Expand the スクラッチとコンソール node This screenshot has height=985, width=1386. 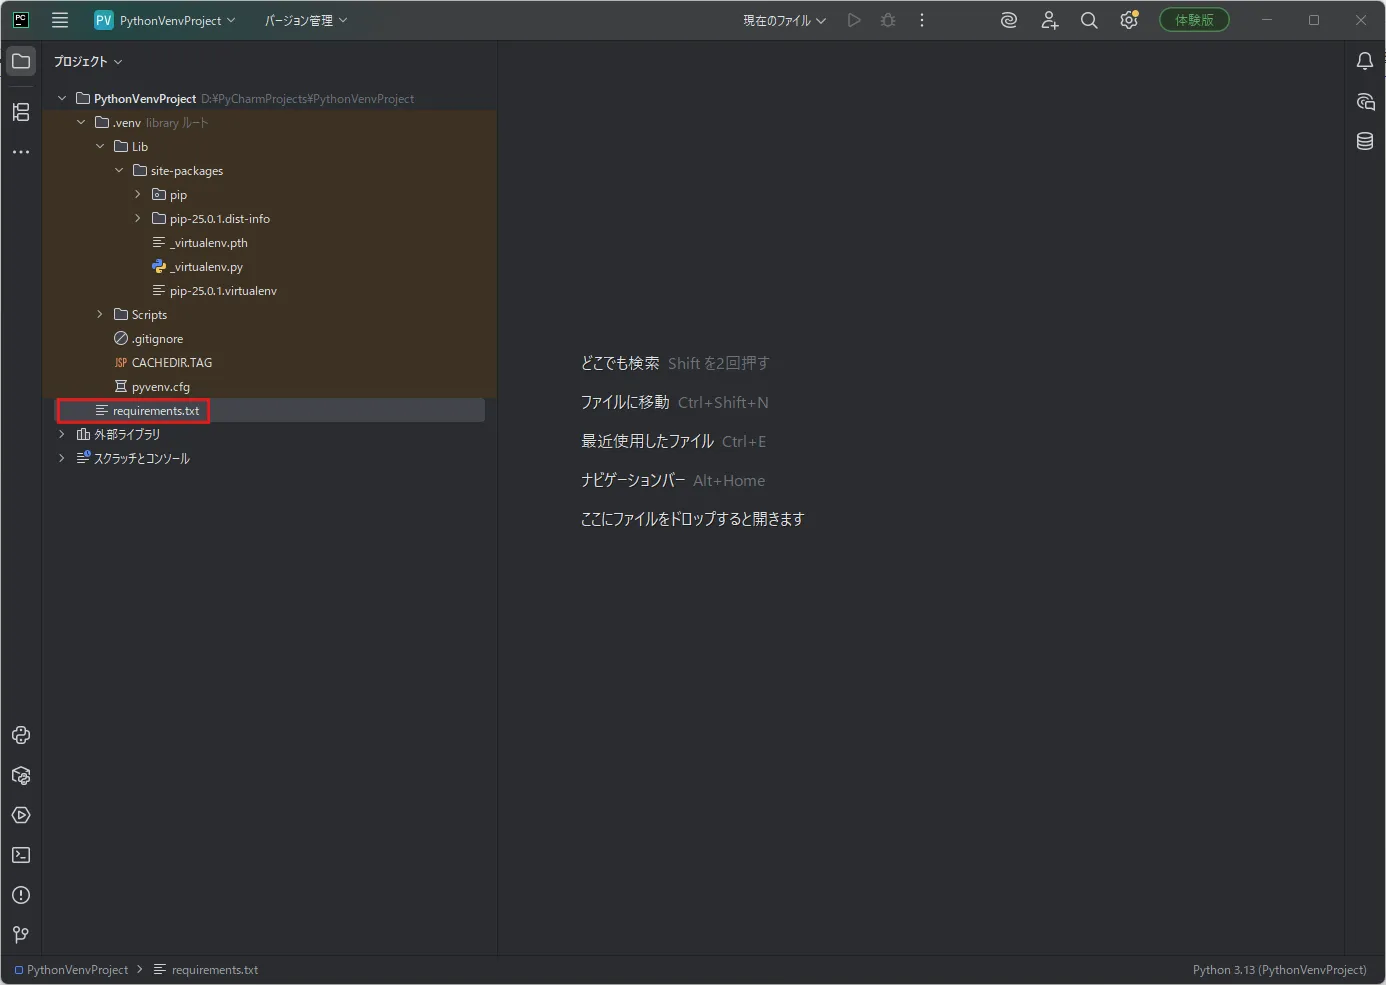(62, 458)
